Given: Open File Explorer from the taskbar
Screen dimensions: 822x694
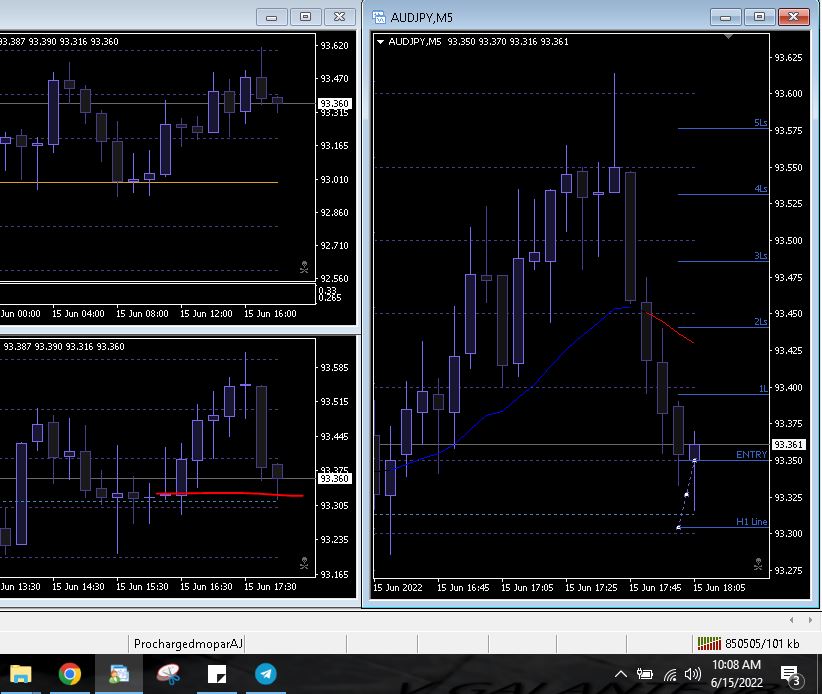Looking at the screenshot, I should pos(21,674).
